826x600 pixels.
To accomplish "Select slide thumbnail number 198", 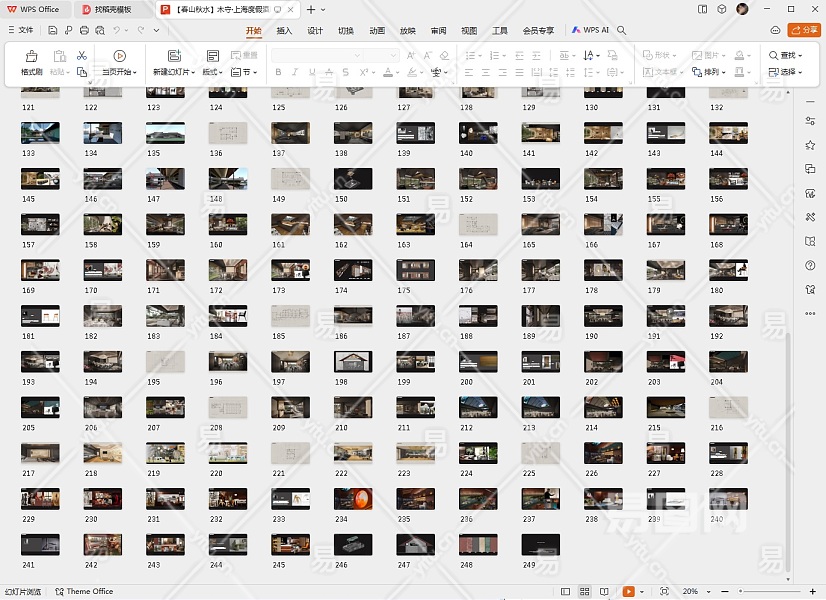I will (x=353, y=361).
